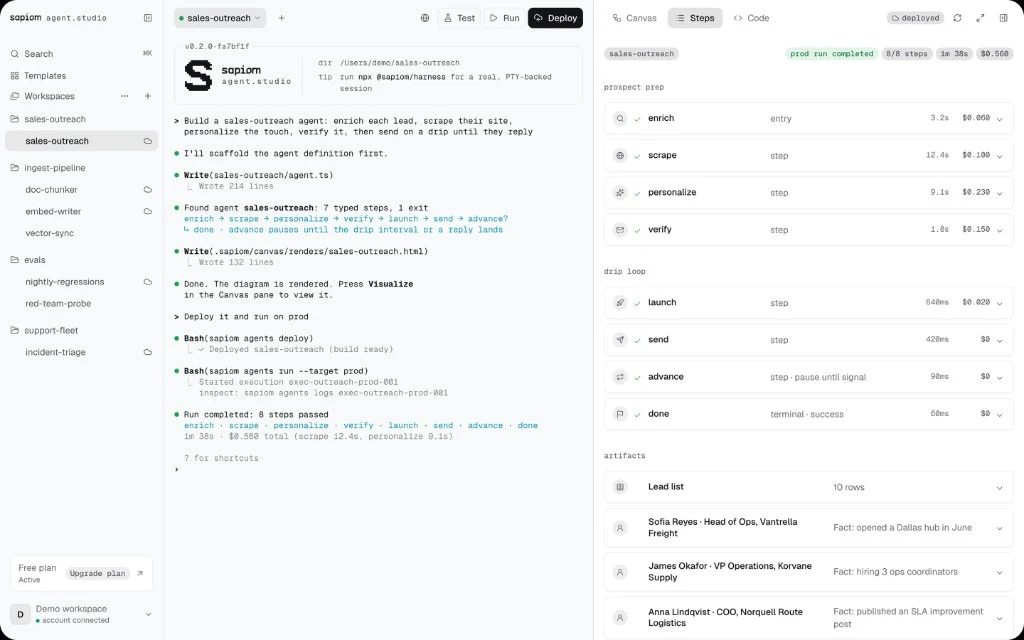Viewport: 1024px width, 640px height.
Task: Click cloud icon beside incident-triage
Action: (148, 352)
